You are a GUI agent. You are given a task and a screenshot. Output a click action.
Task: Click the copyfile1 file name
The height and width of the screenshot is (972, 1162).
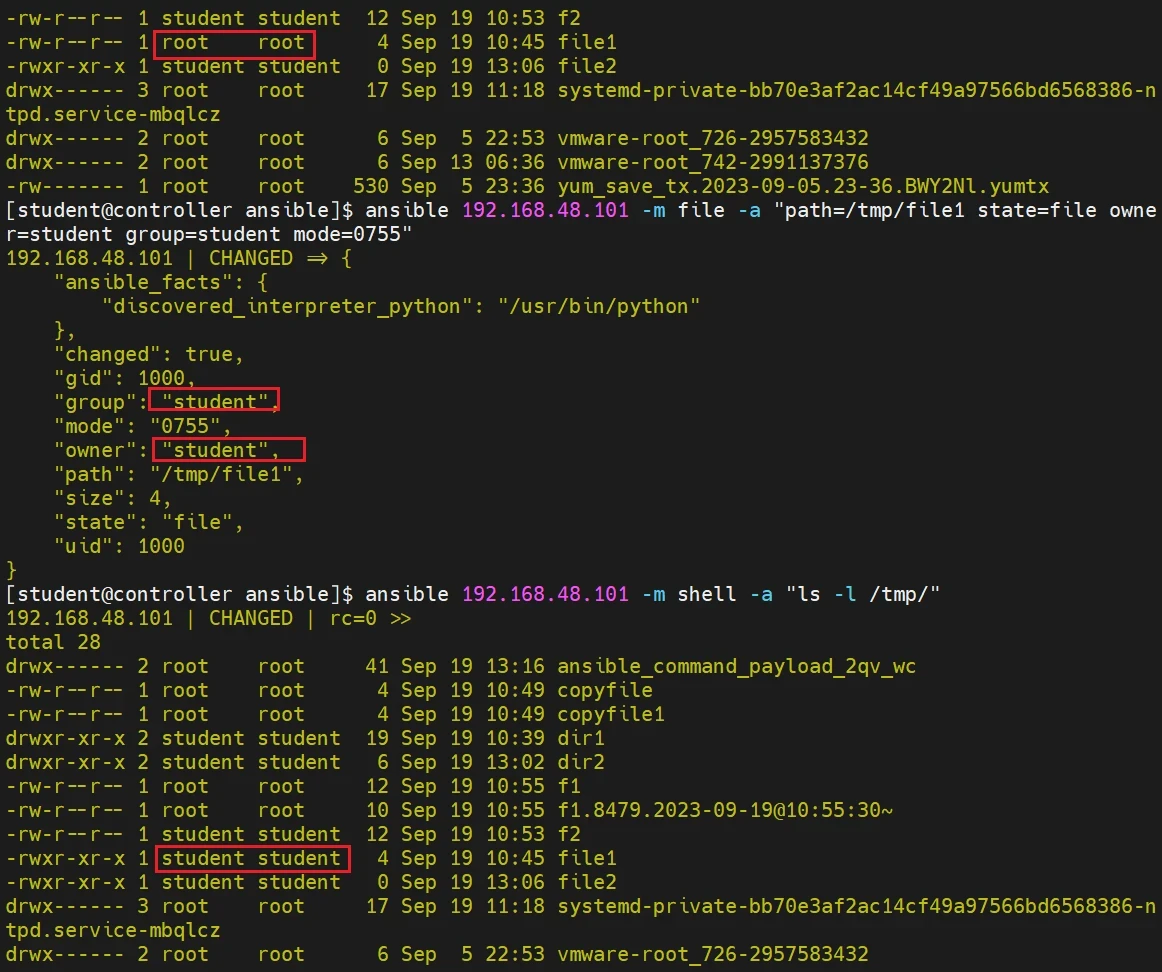point(610,714)
